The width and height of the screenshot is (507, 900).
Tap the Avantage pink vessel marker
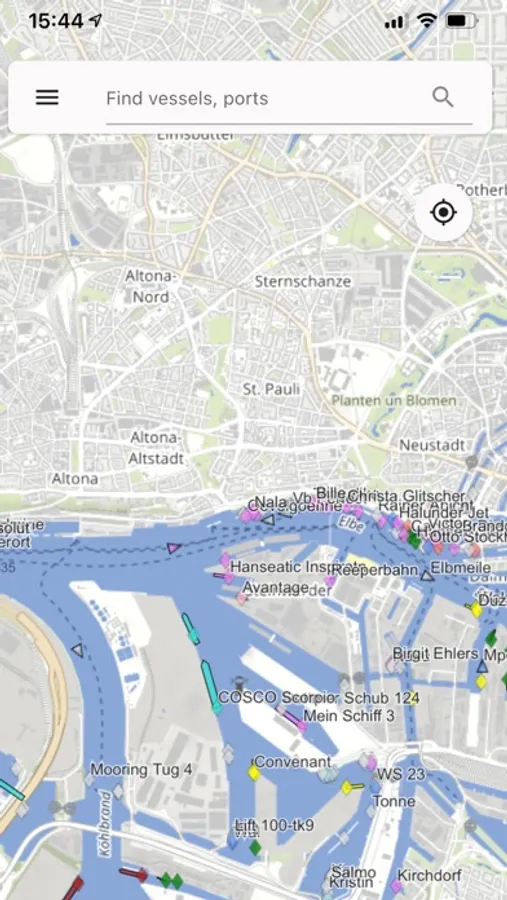242,598
